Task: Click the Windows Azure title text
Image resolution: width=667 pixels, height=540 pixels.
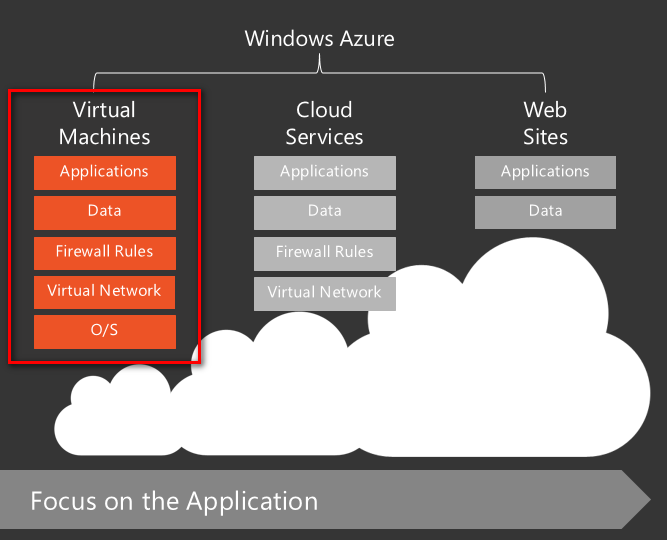Action: 319,39
